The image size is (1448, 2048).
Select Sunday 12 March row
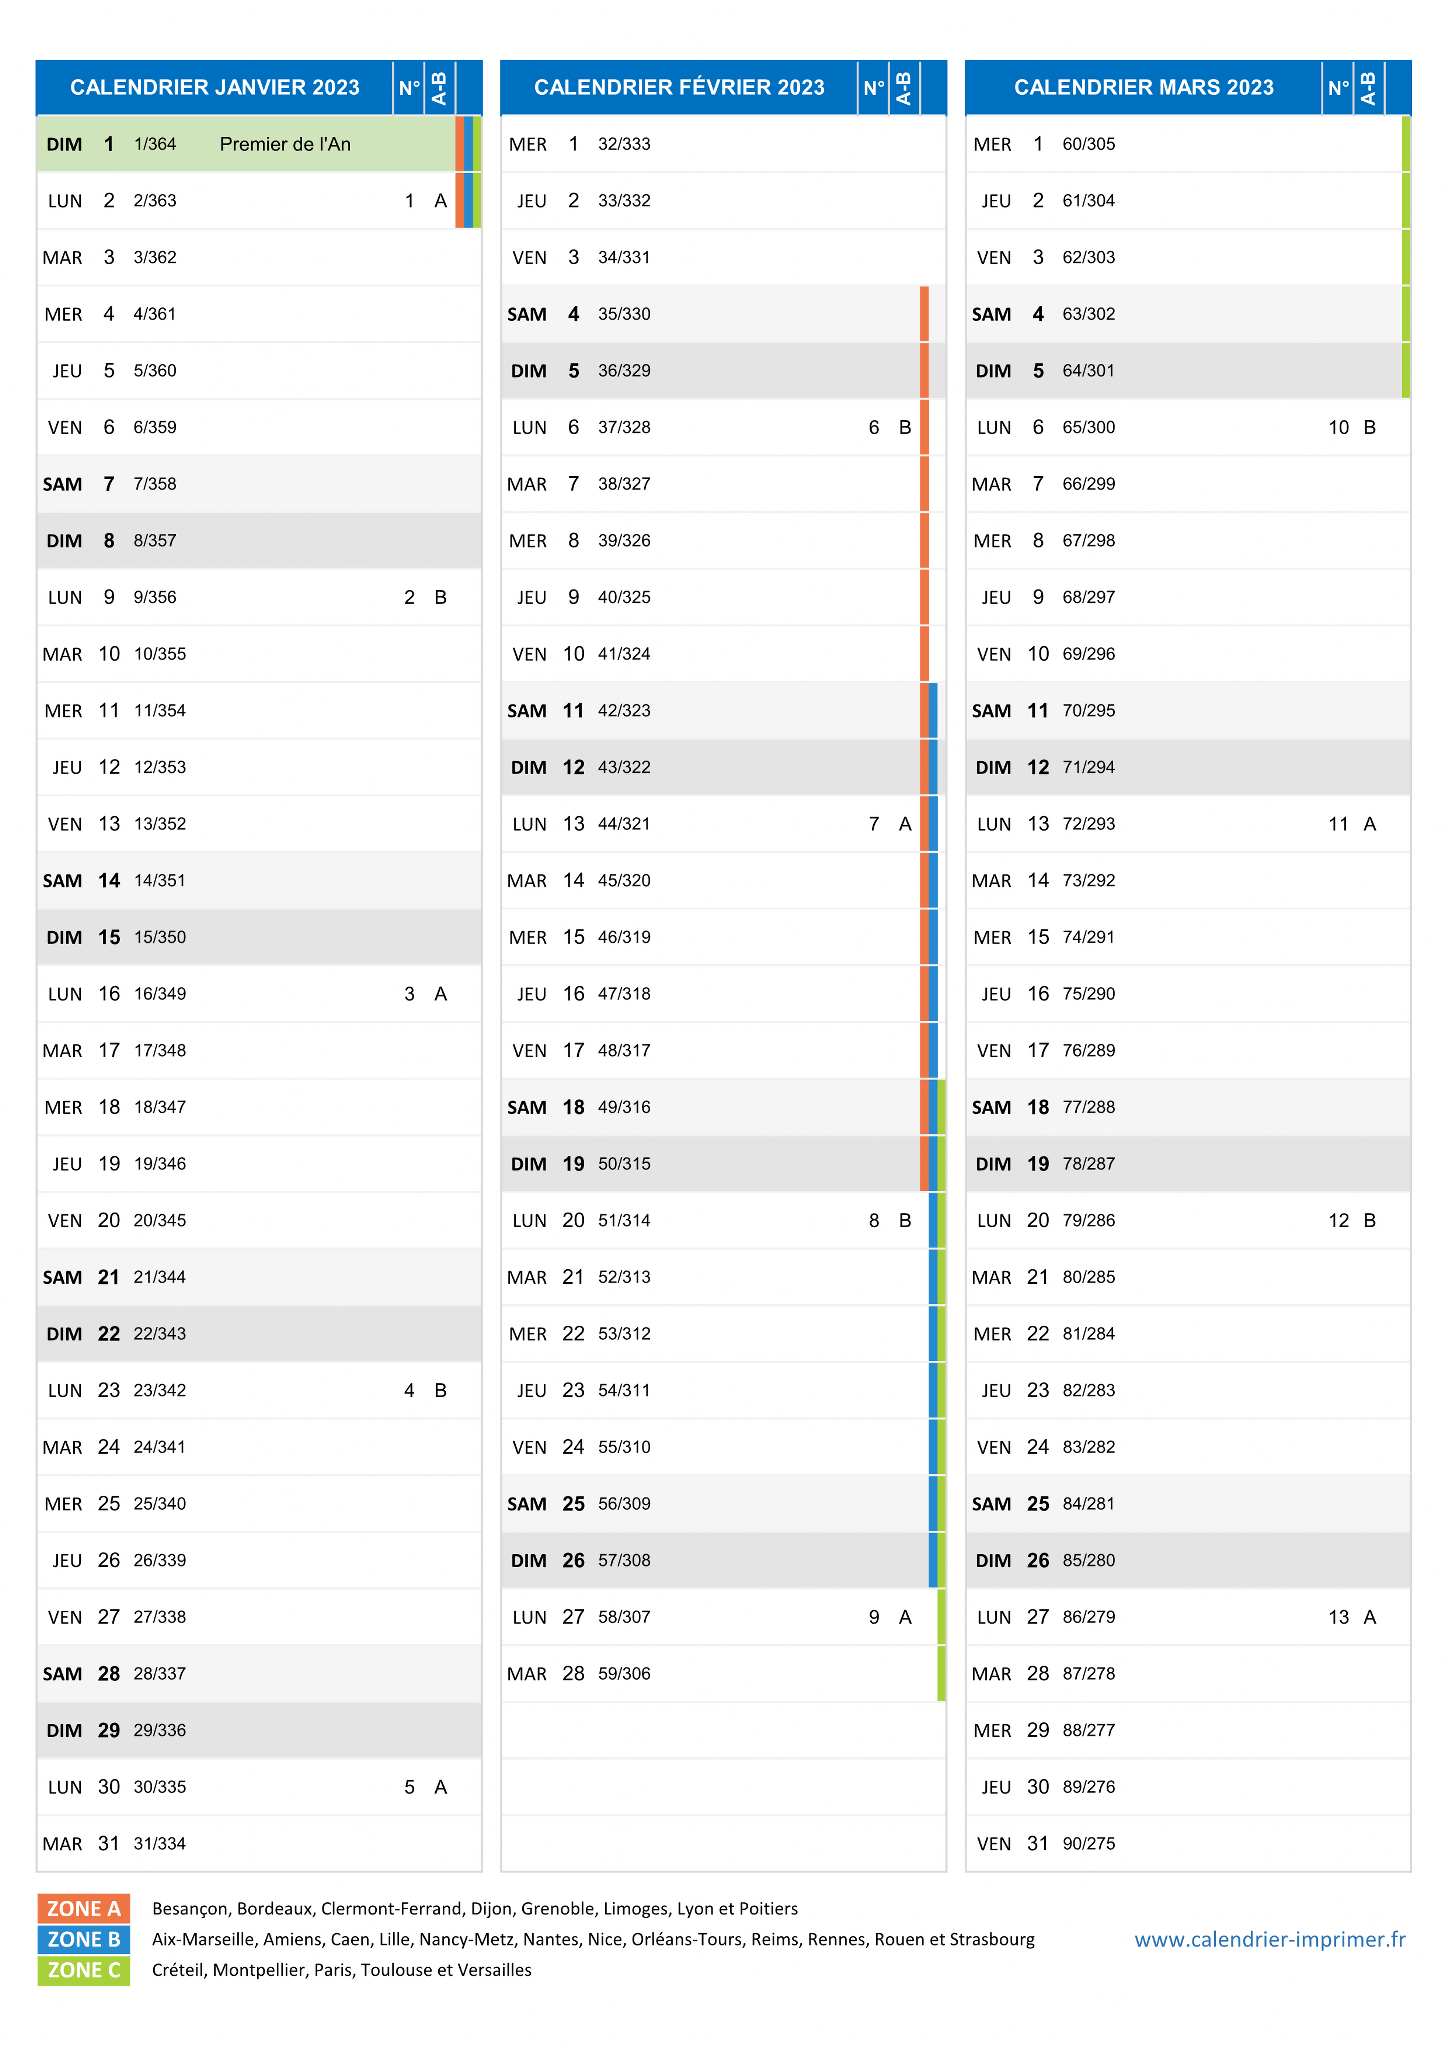pos(1188,767)
